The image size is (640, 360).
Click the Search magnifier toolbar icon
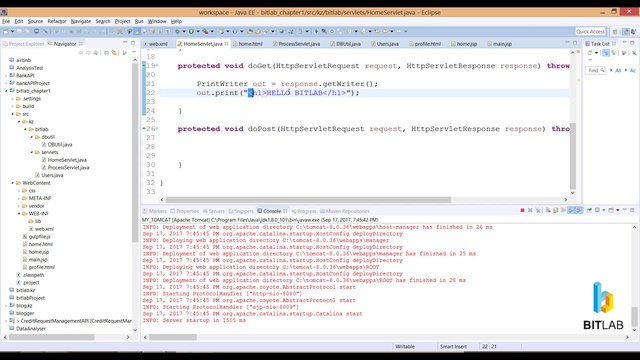click(324, 31)
